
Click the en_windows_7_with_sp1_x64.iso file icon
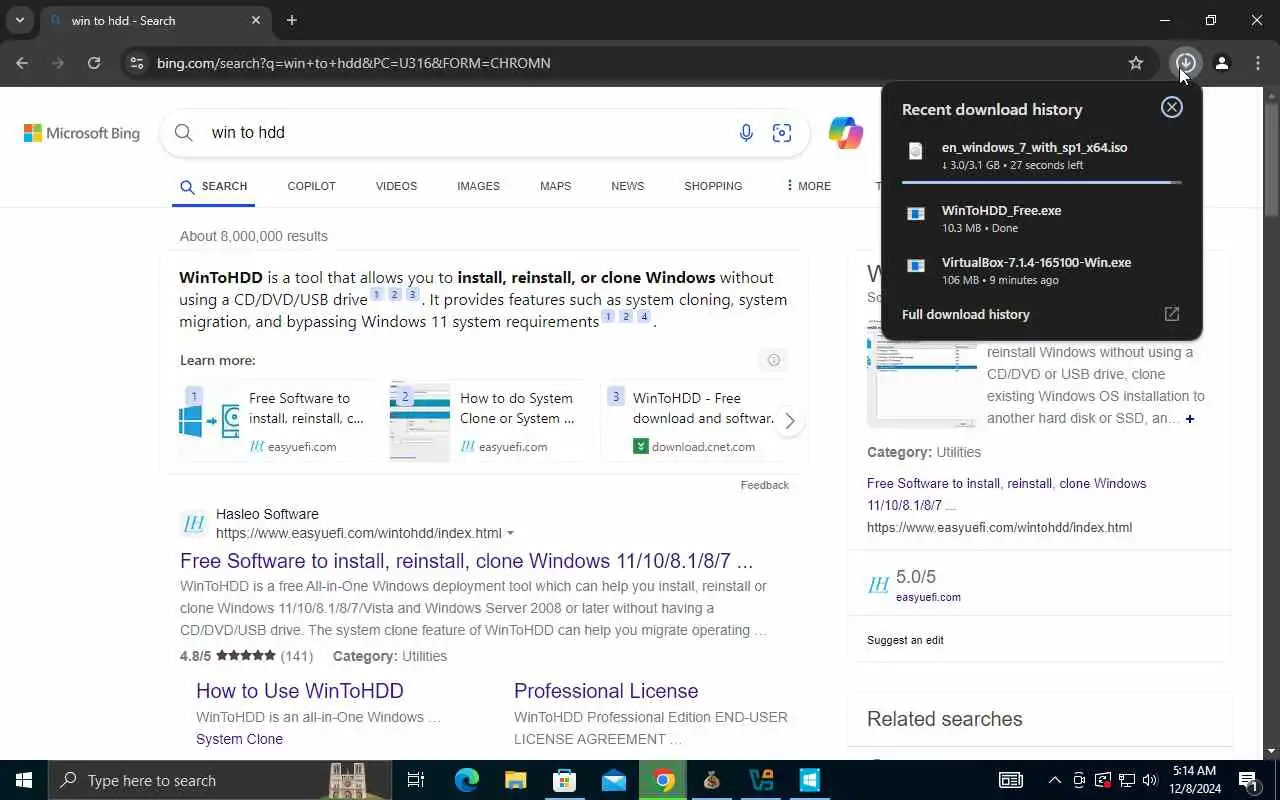point(915,151)
